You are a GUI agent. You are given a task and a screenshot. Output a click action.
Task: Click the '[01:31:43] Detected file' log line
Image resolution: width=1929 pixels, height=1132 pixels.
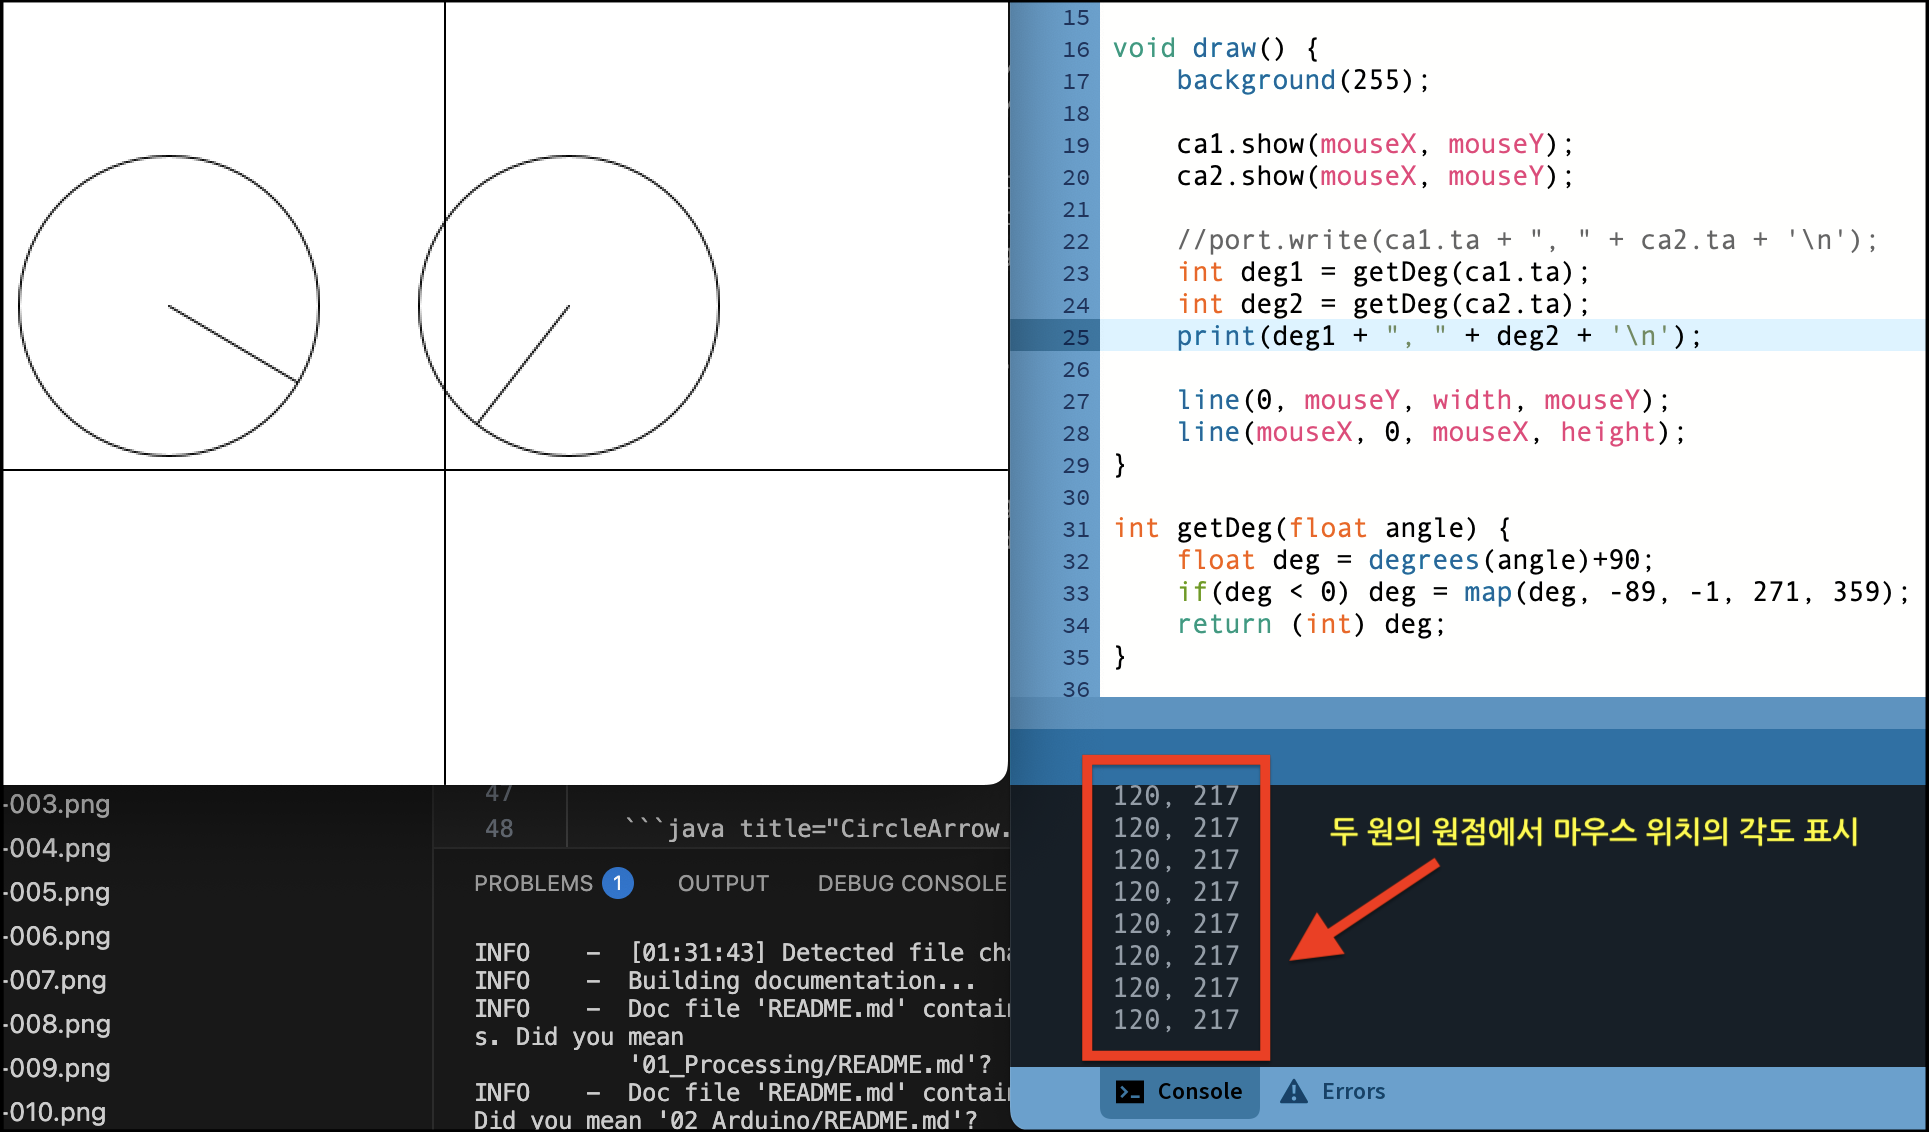pos(742,952)
